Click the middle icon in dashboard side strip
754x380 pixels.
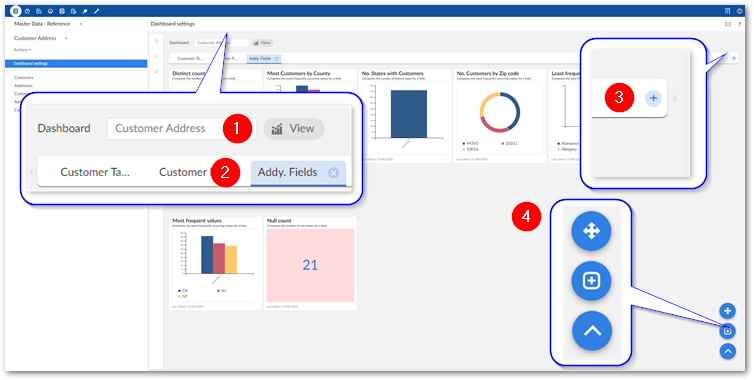pyautogui.click(x=156, y=56)
